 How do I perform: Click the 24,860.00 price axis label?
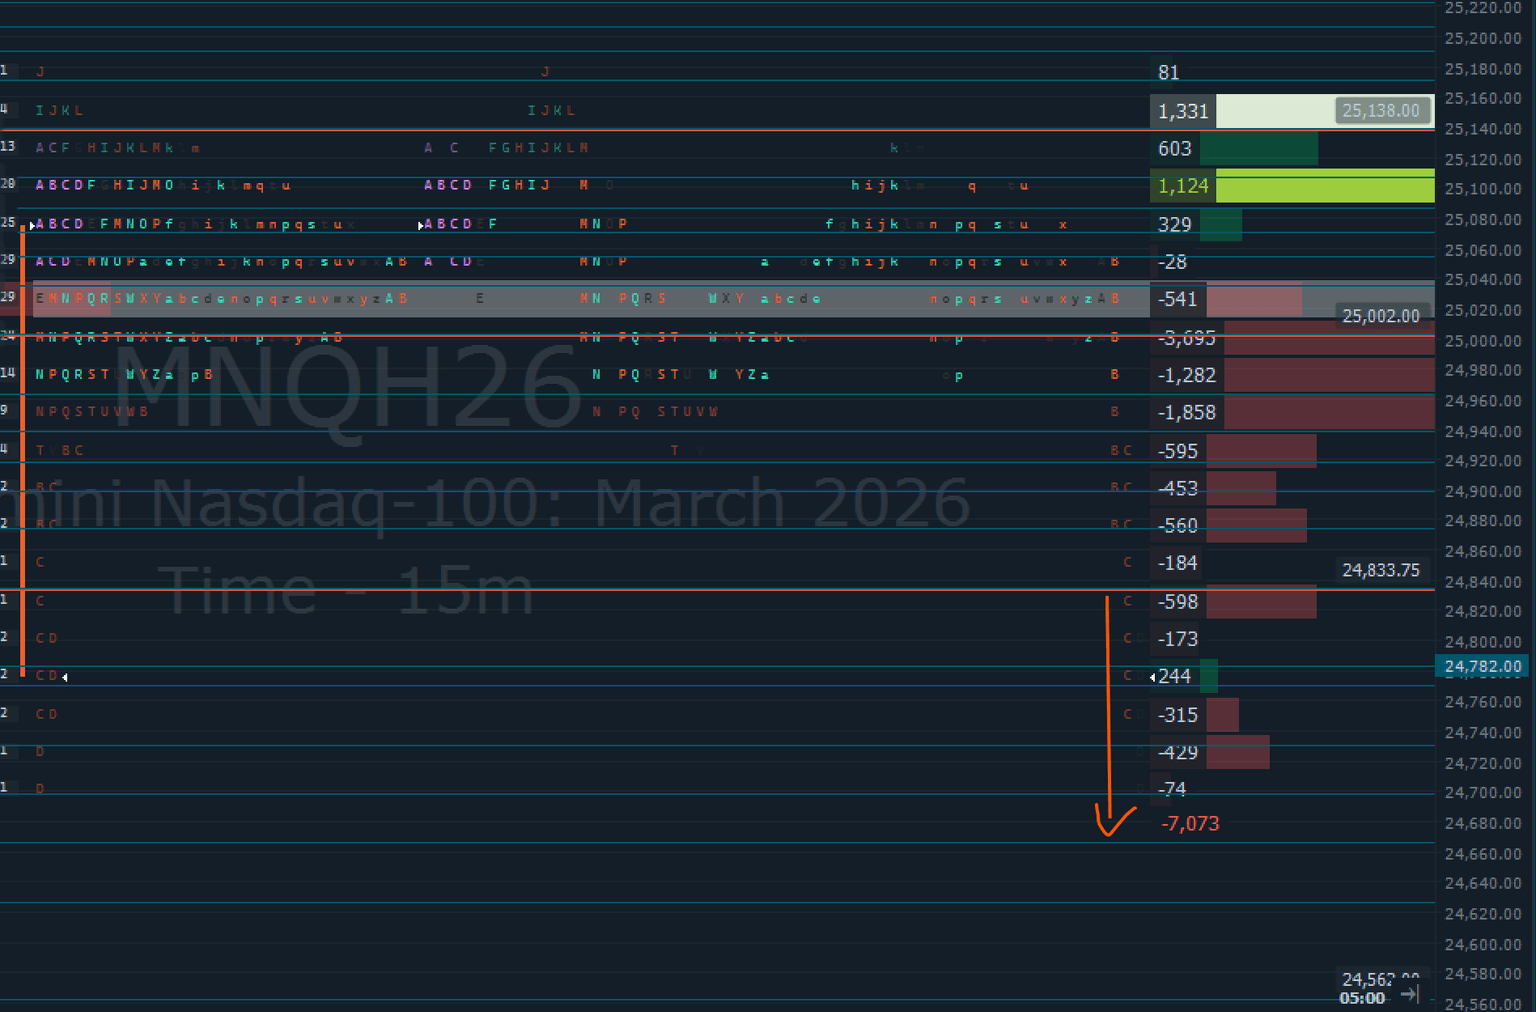pos(1483,551)
